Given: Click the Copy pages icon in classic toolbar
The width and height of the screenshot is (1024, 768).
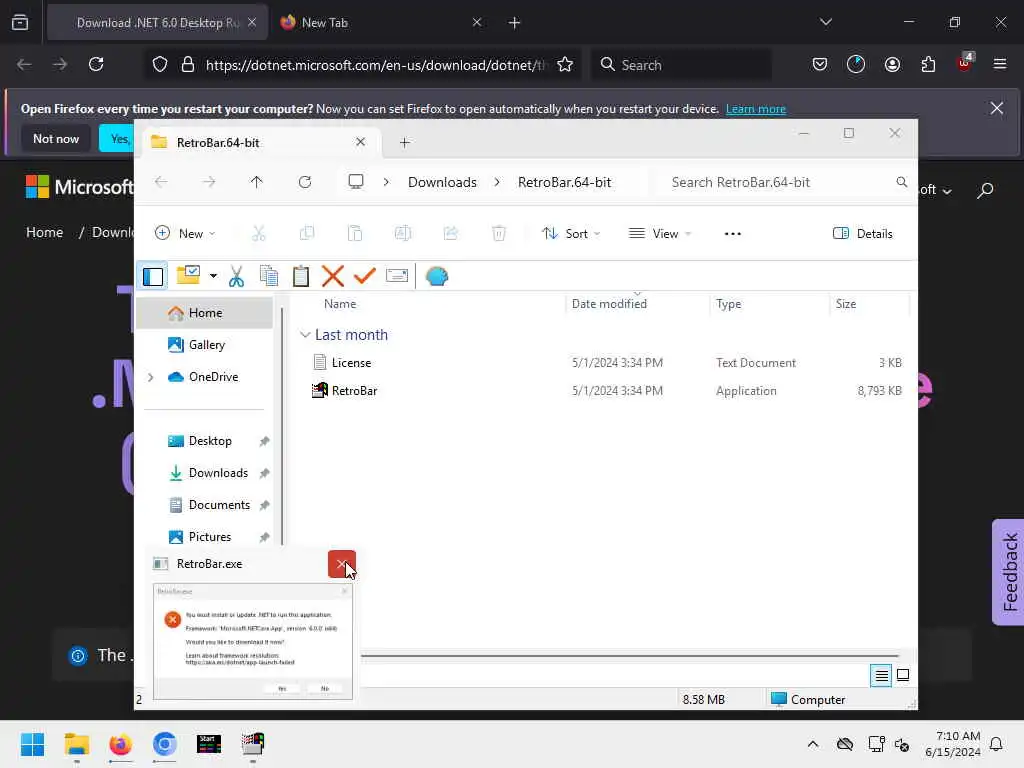Looking at the screenshot, I should tap(268, 276).
